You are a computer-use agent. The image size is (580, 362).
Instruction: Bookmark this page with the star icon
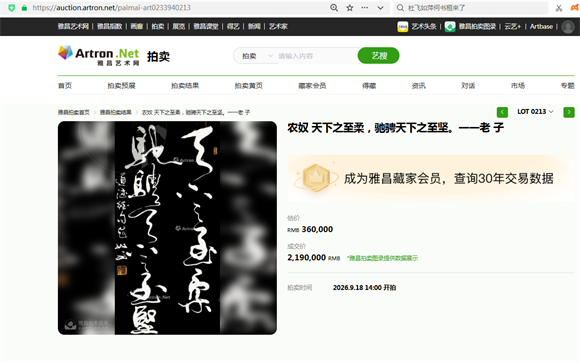(350, 8)
